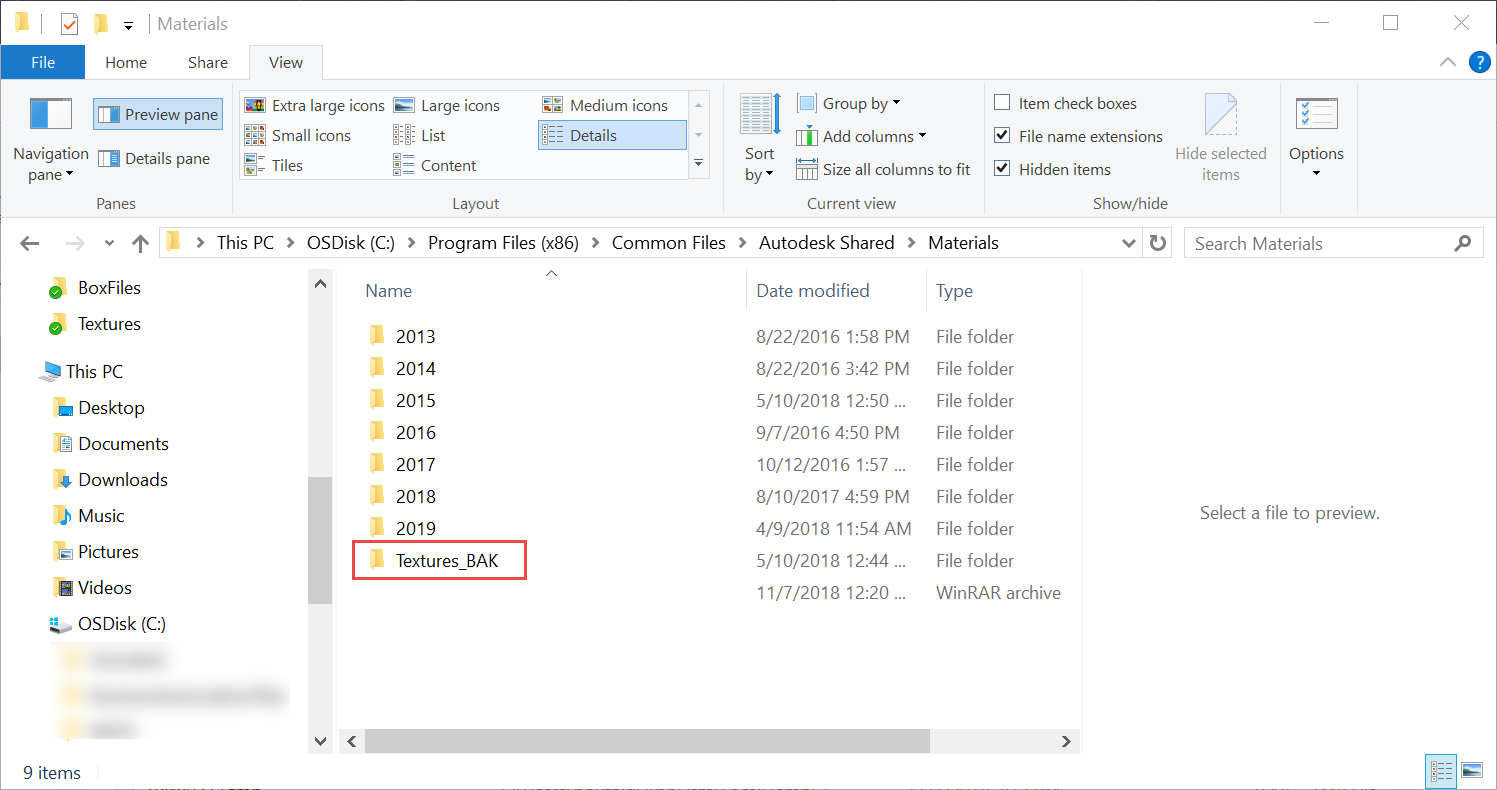Select Large icons layout
The image size is (1497, 790).
click(447, 105)
